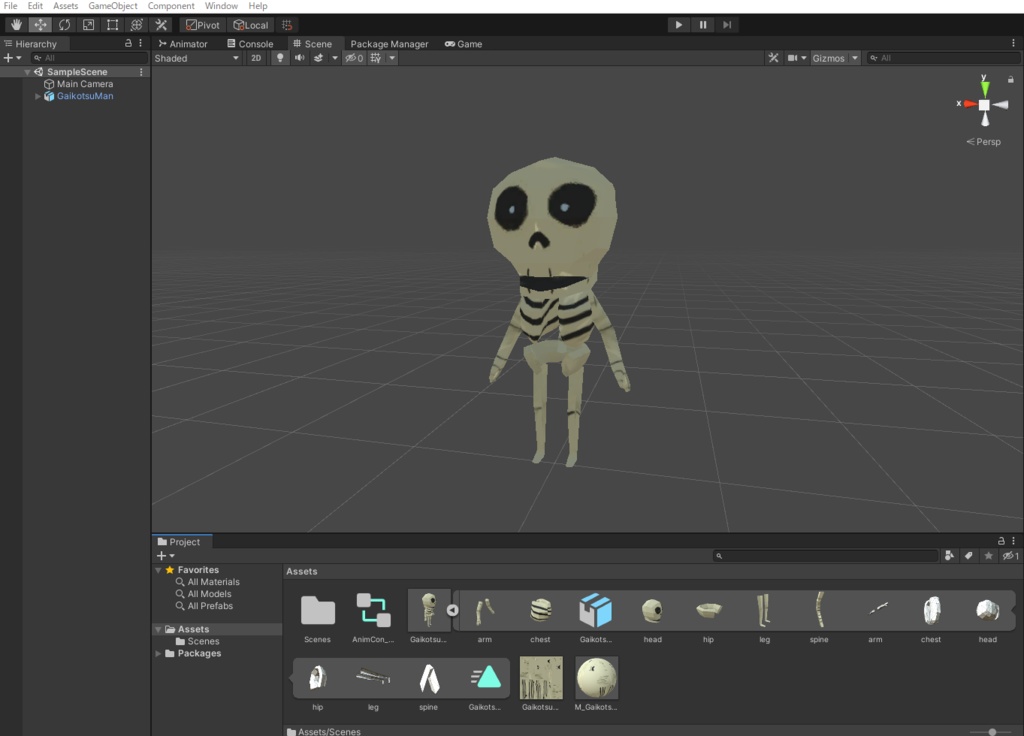
Task: Select the Transform tool
Action: coord(136,25)
